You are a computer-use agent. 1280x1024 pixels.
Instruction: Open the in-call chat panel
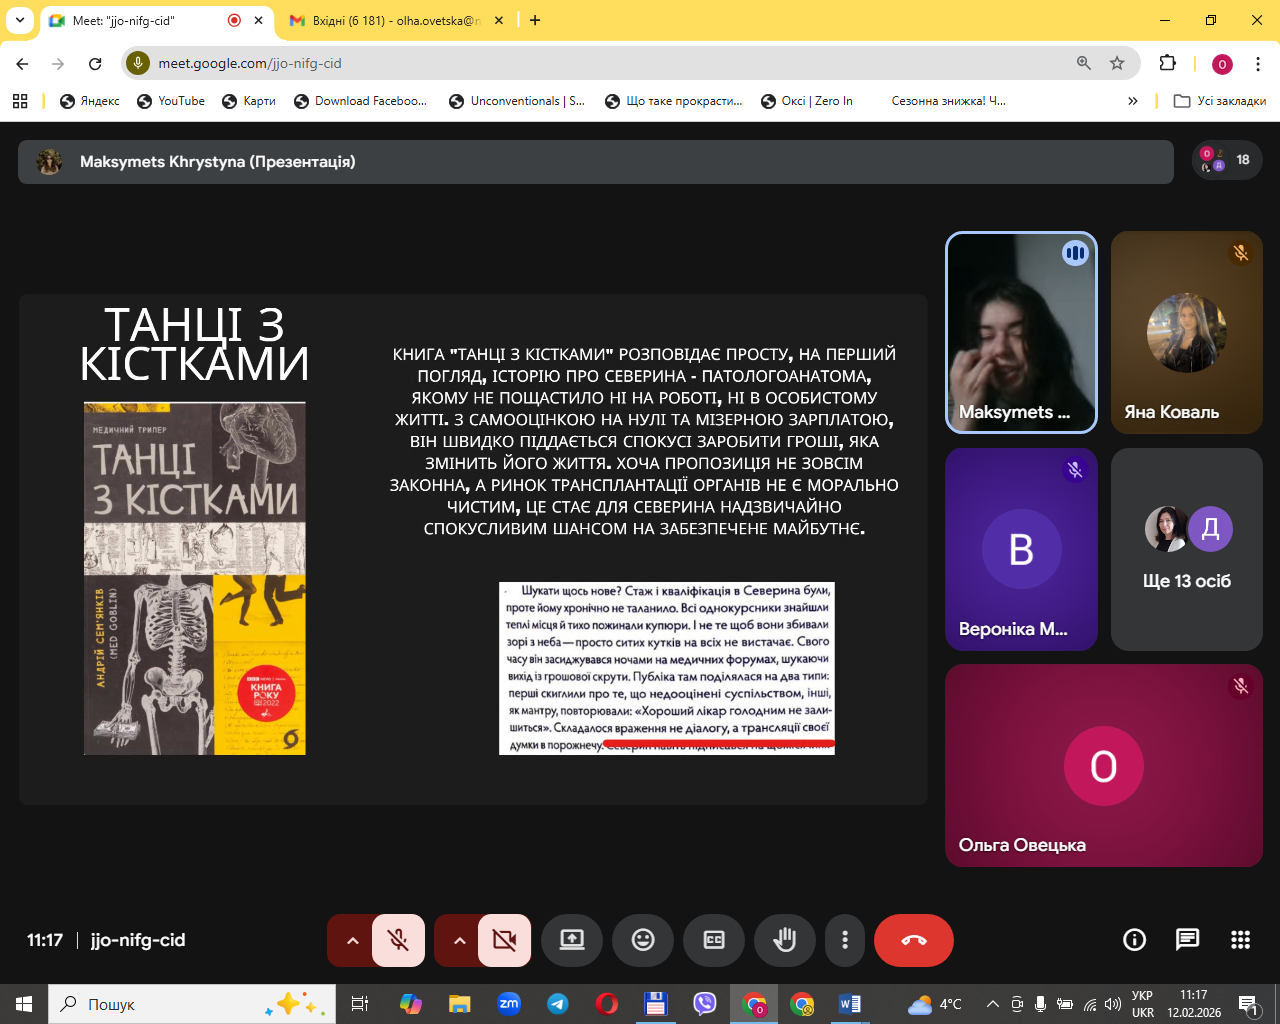coord(1187,939)
